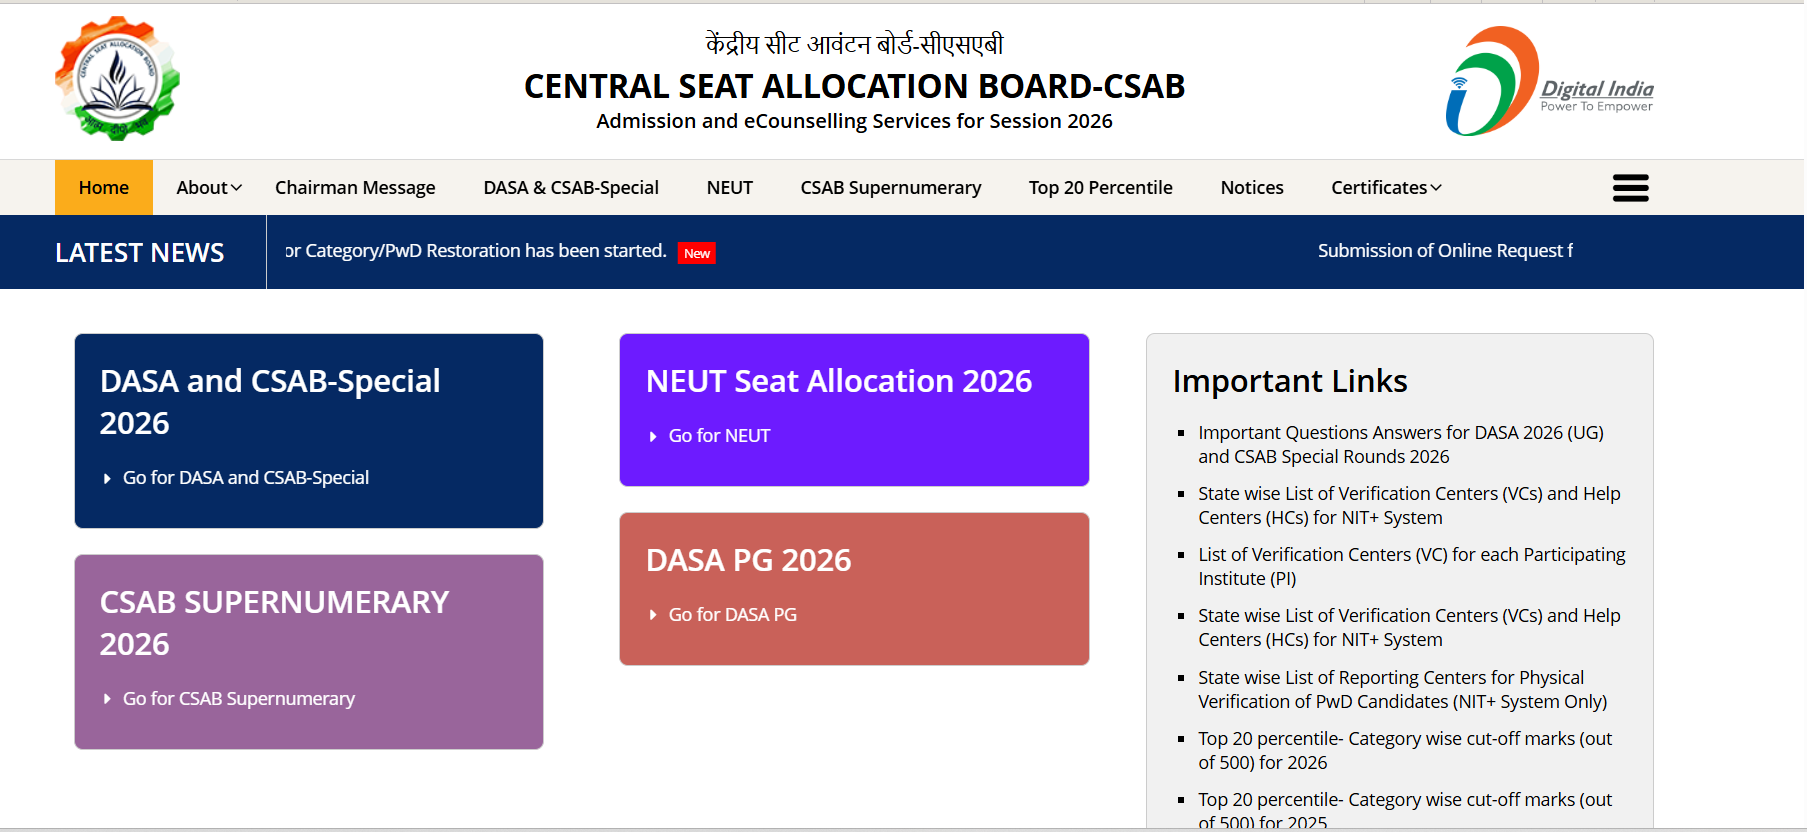The image size is (1807, 832).
Task: Click arrow beside Go for NEUT
Action: (x=653, y=437)
